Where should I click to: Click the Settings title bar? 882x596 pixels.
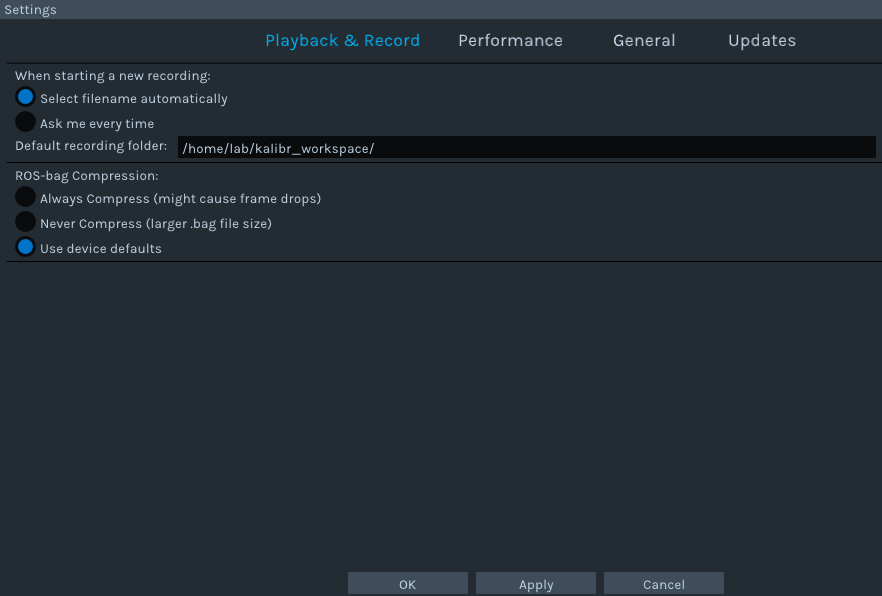[x=441, y=10]
